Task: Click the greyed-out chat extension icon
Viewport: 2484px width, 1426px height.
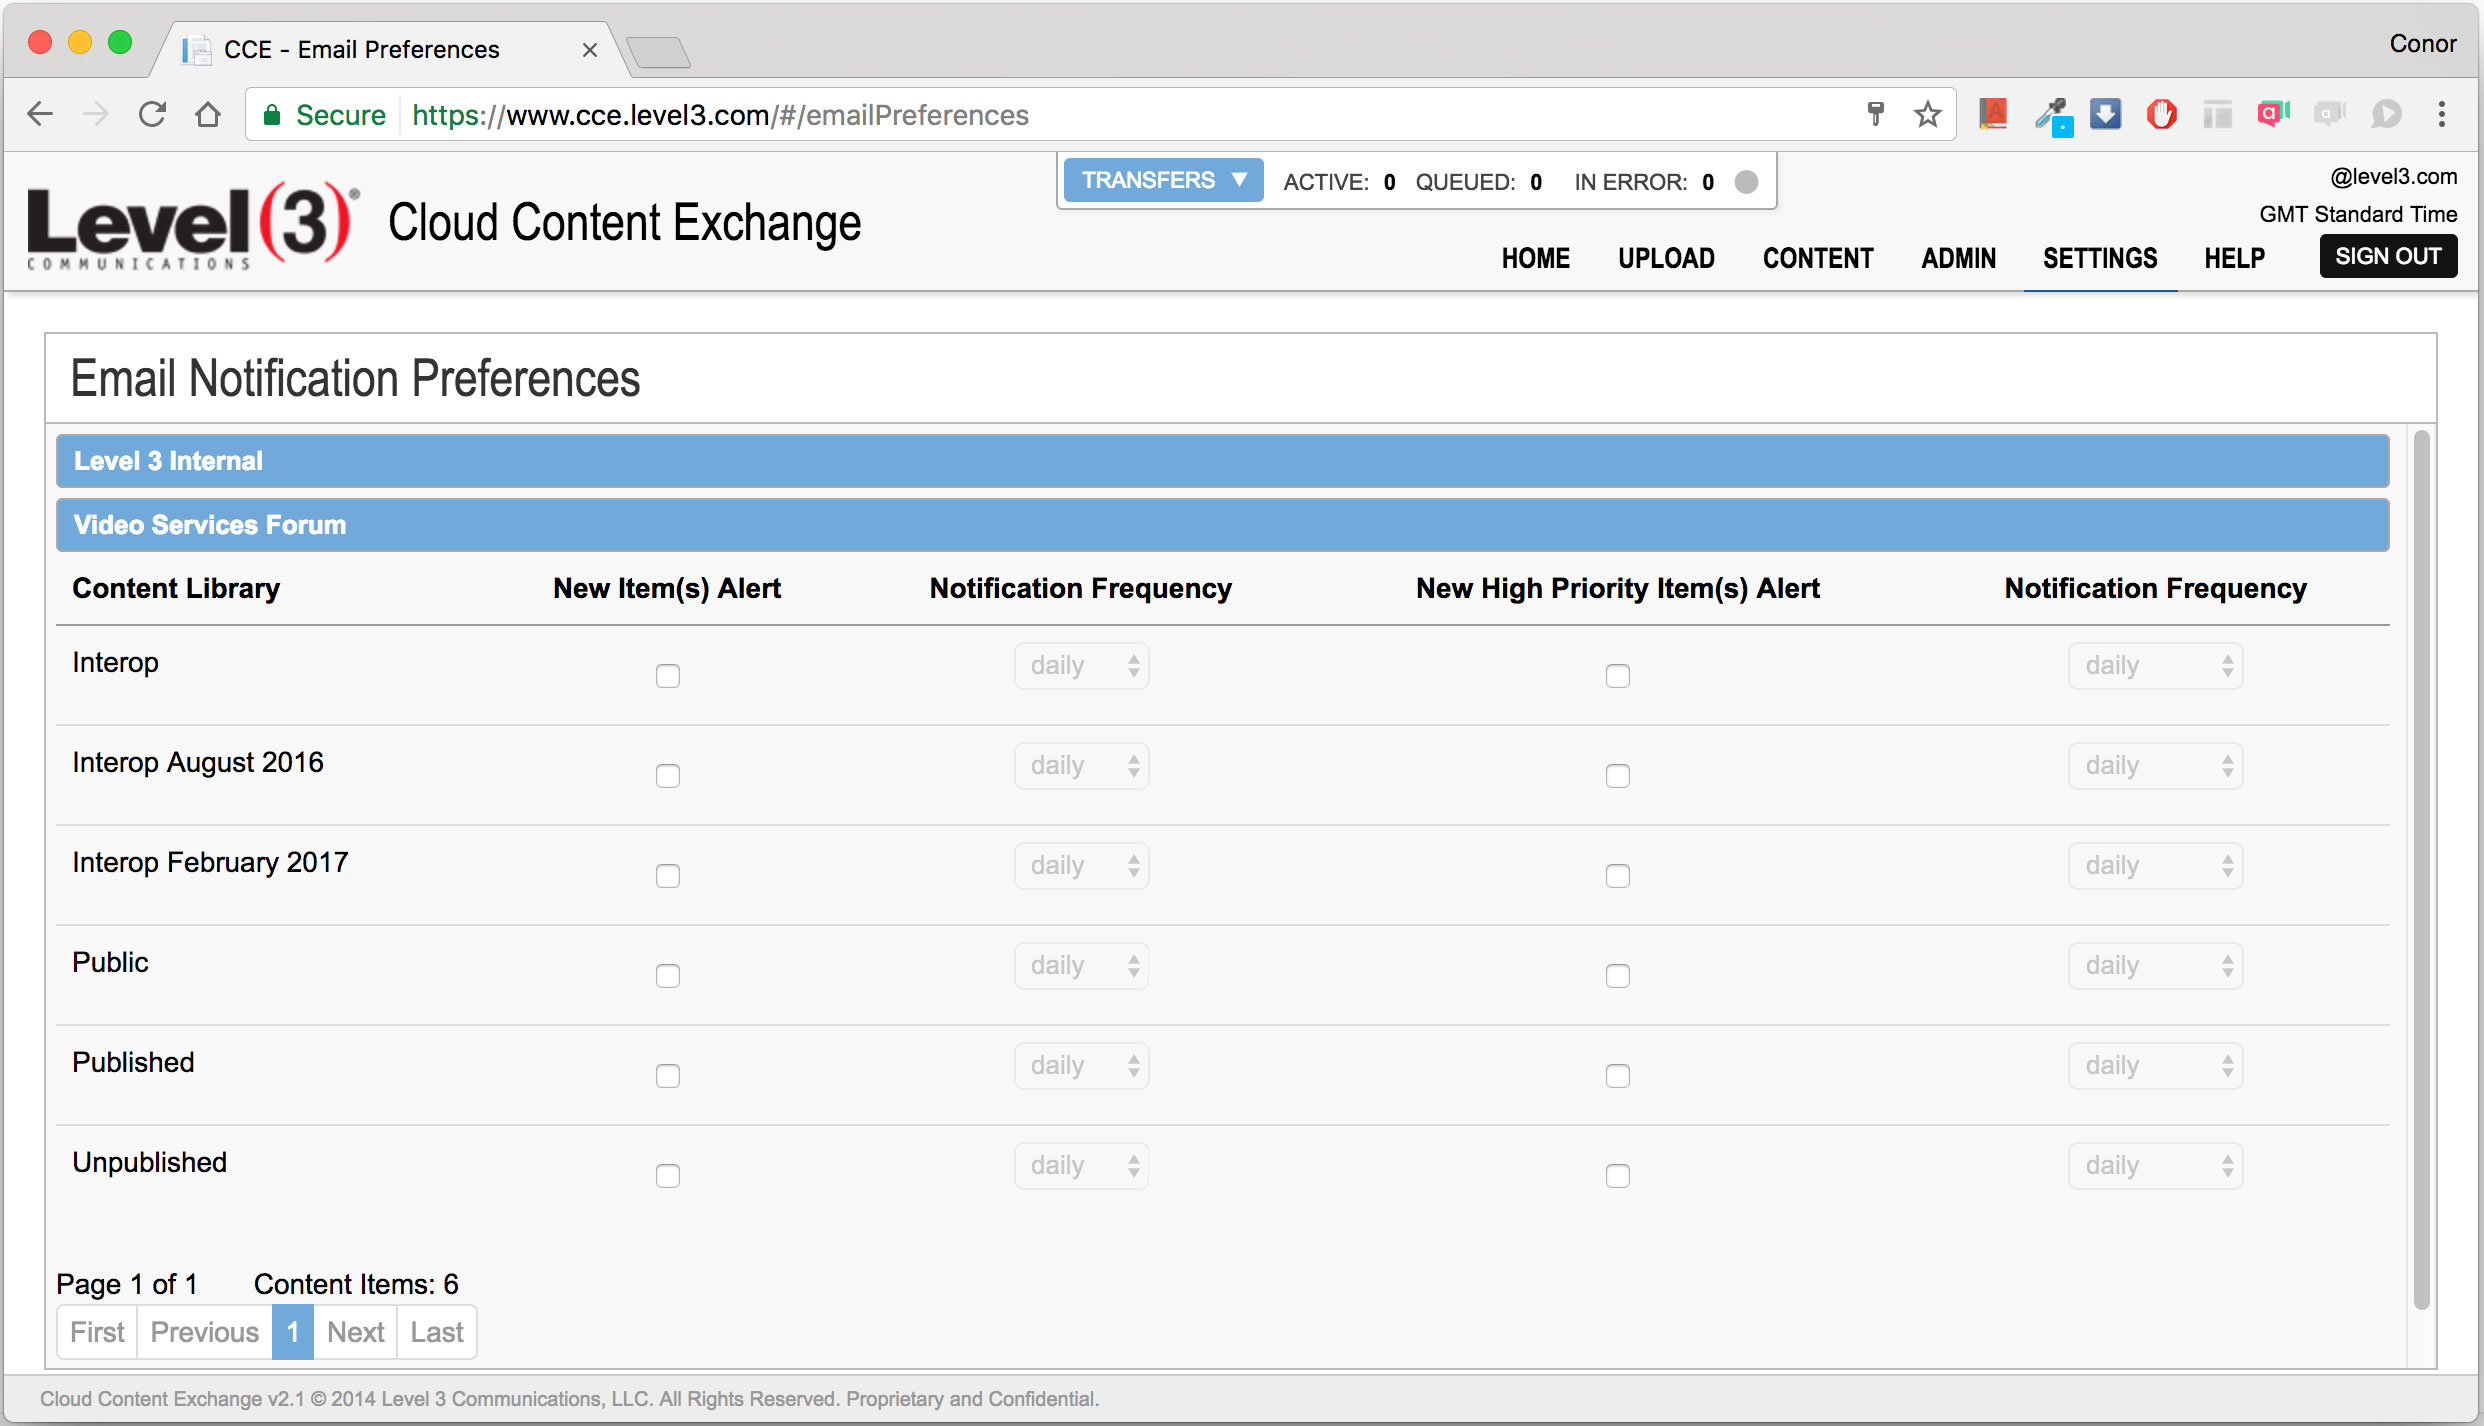Action: [2329, 114]
